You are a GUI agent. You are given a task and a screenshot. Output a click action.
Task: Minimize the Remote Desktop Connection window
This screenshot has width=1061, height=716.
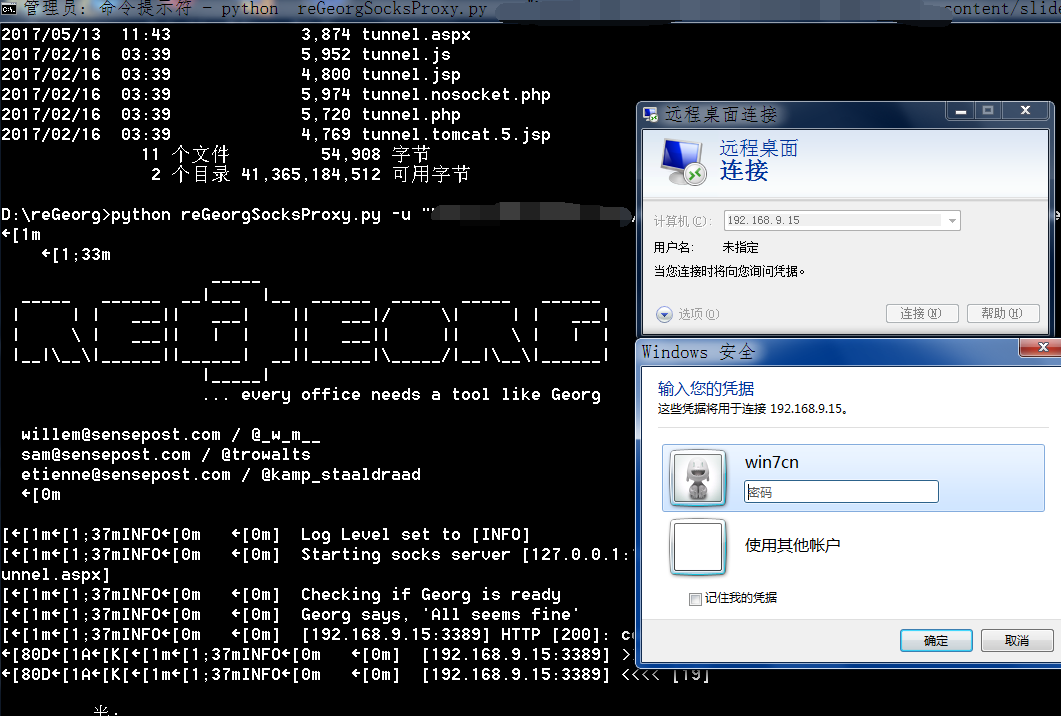[960, 110]
